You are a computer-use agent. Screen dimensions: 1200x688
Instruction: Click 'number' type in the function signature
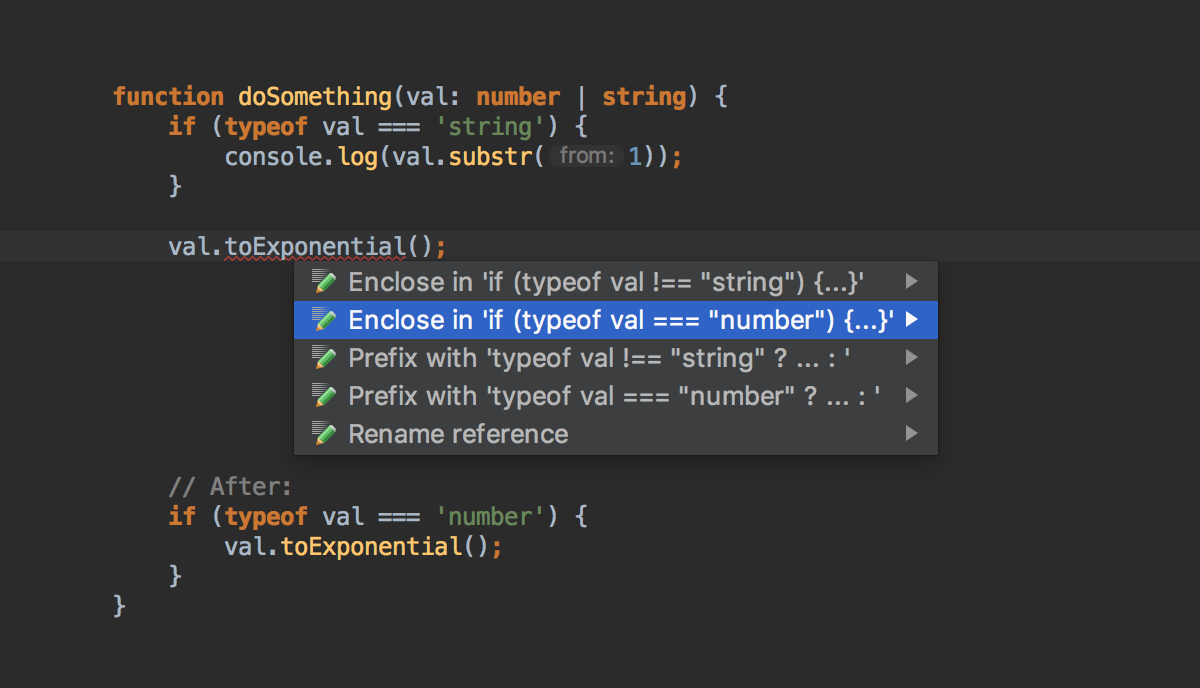coord(518,97)
